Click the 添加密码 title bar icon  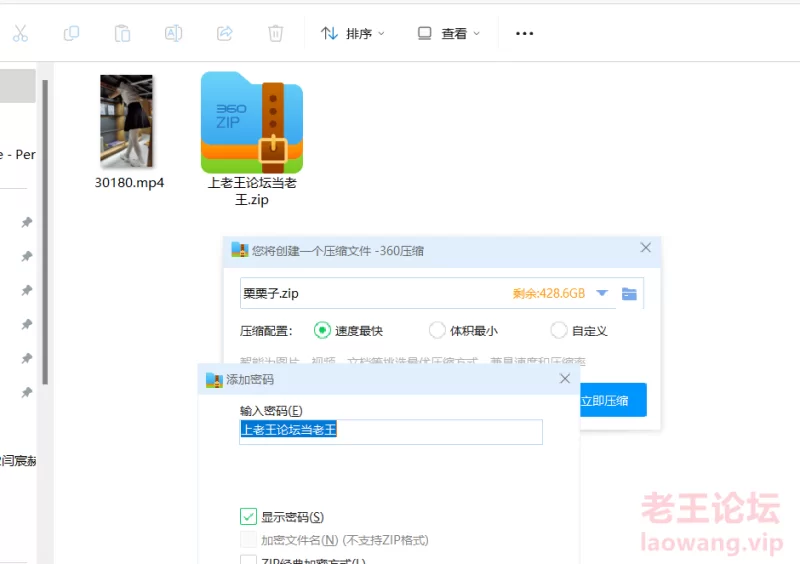214,380
